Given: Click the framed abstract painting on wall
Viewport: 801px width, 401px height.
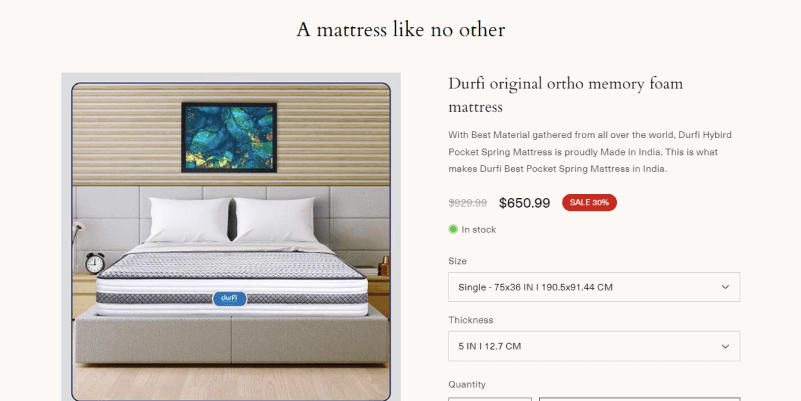Looking at the screenshot, I should (x=229, y=137).
